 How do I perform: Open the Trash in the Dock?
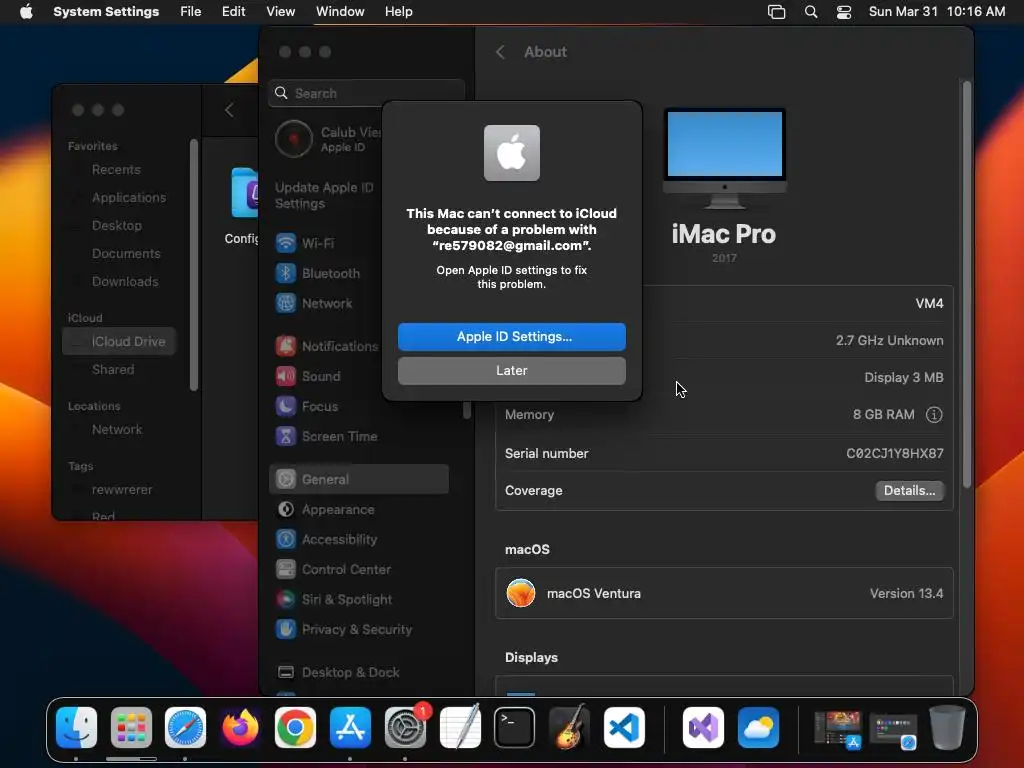948,728
